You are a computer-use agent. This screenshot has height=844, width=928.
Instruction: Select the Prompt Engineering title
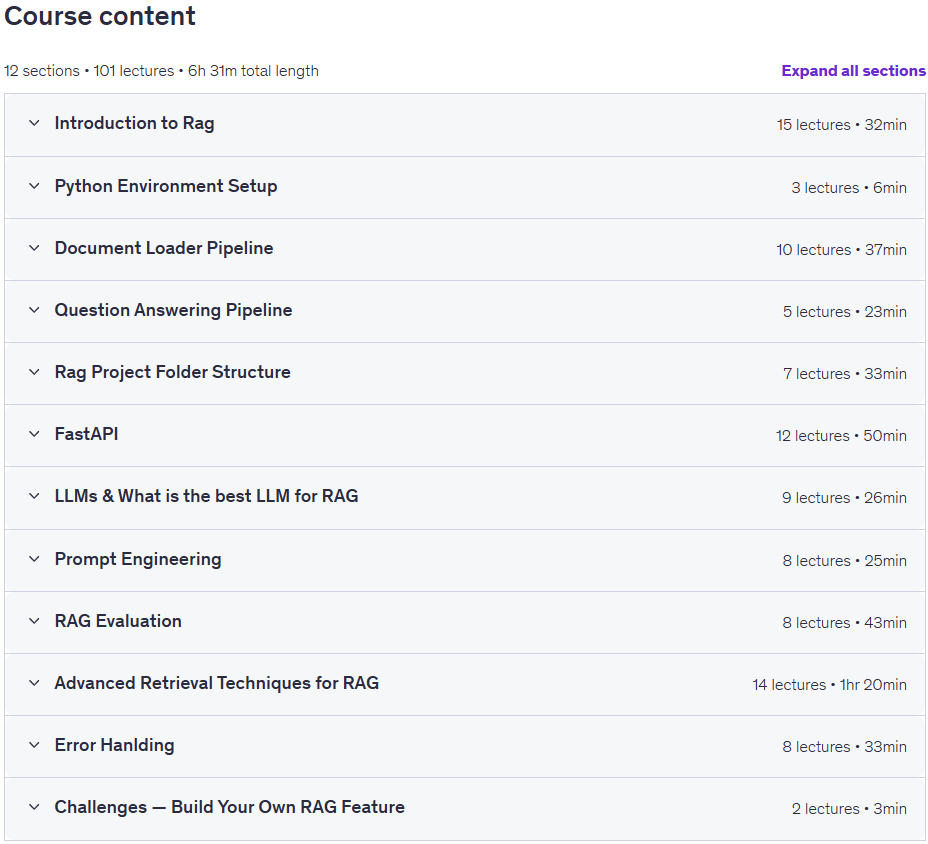138,559
